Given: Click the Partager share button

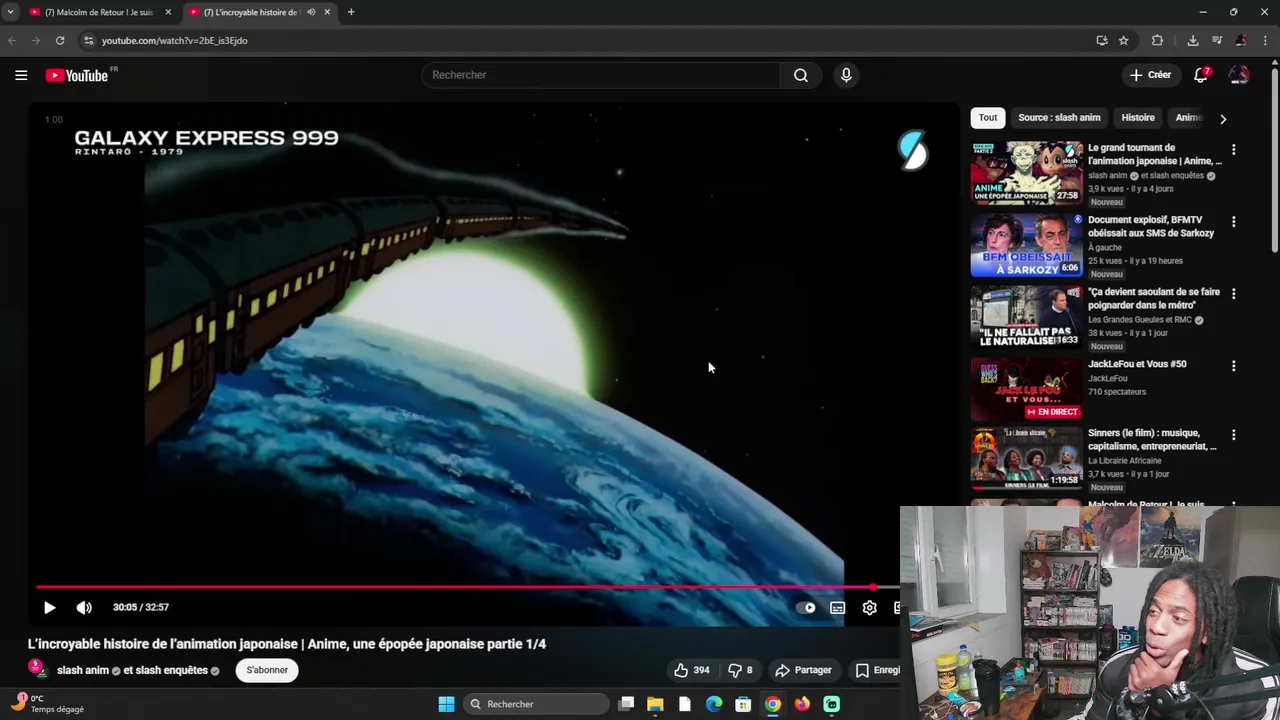Looking at the screenshot, I should point(804,670).
